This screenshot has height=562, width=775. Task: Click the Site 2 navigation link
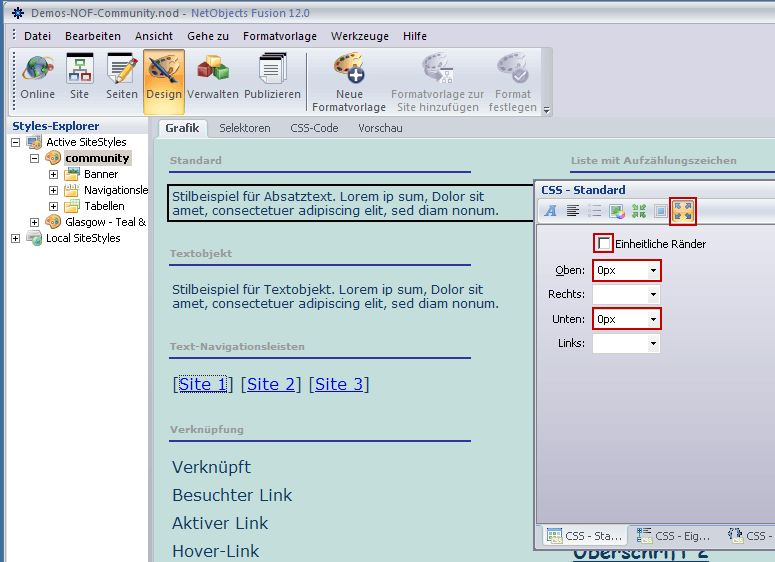click(271, 384)
